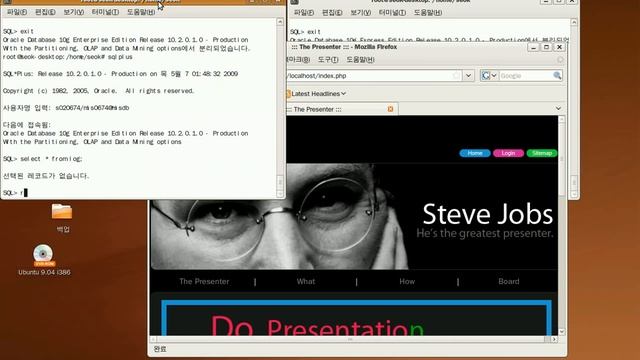Open 도구 menu in Firefox
This screenshot has width=640, height=360.
[x=328, y=60]
